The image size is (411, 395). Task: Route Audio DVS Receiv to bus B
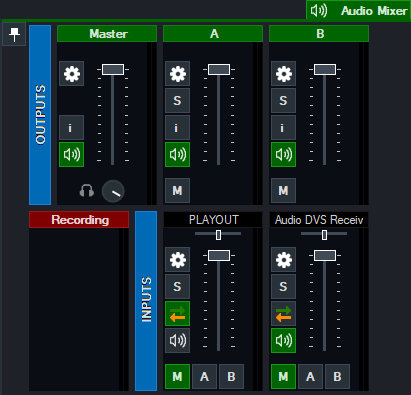point(337,377)
